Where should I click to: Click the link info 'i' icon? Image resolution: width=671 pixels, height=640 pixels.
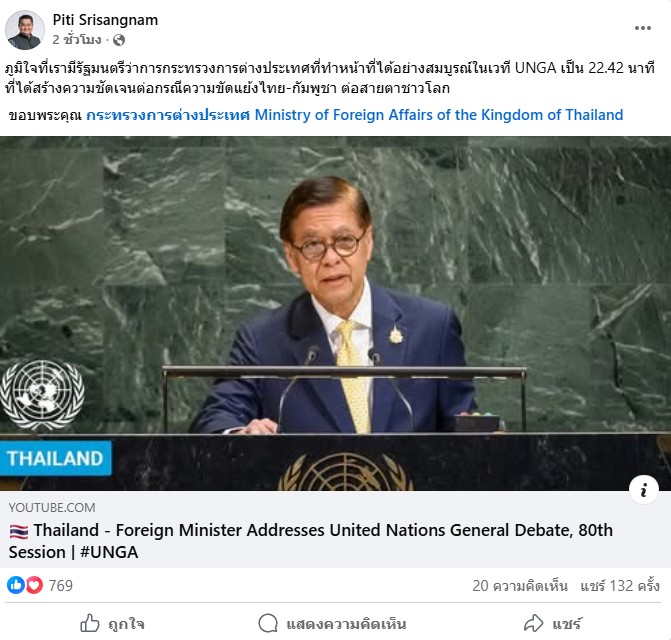[x=644, y=489]
